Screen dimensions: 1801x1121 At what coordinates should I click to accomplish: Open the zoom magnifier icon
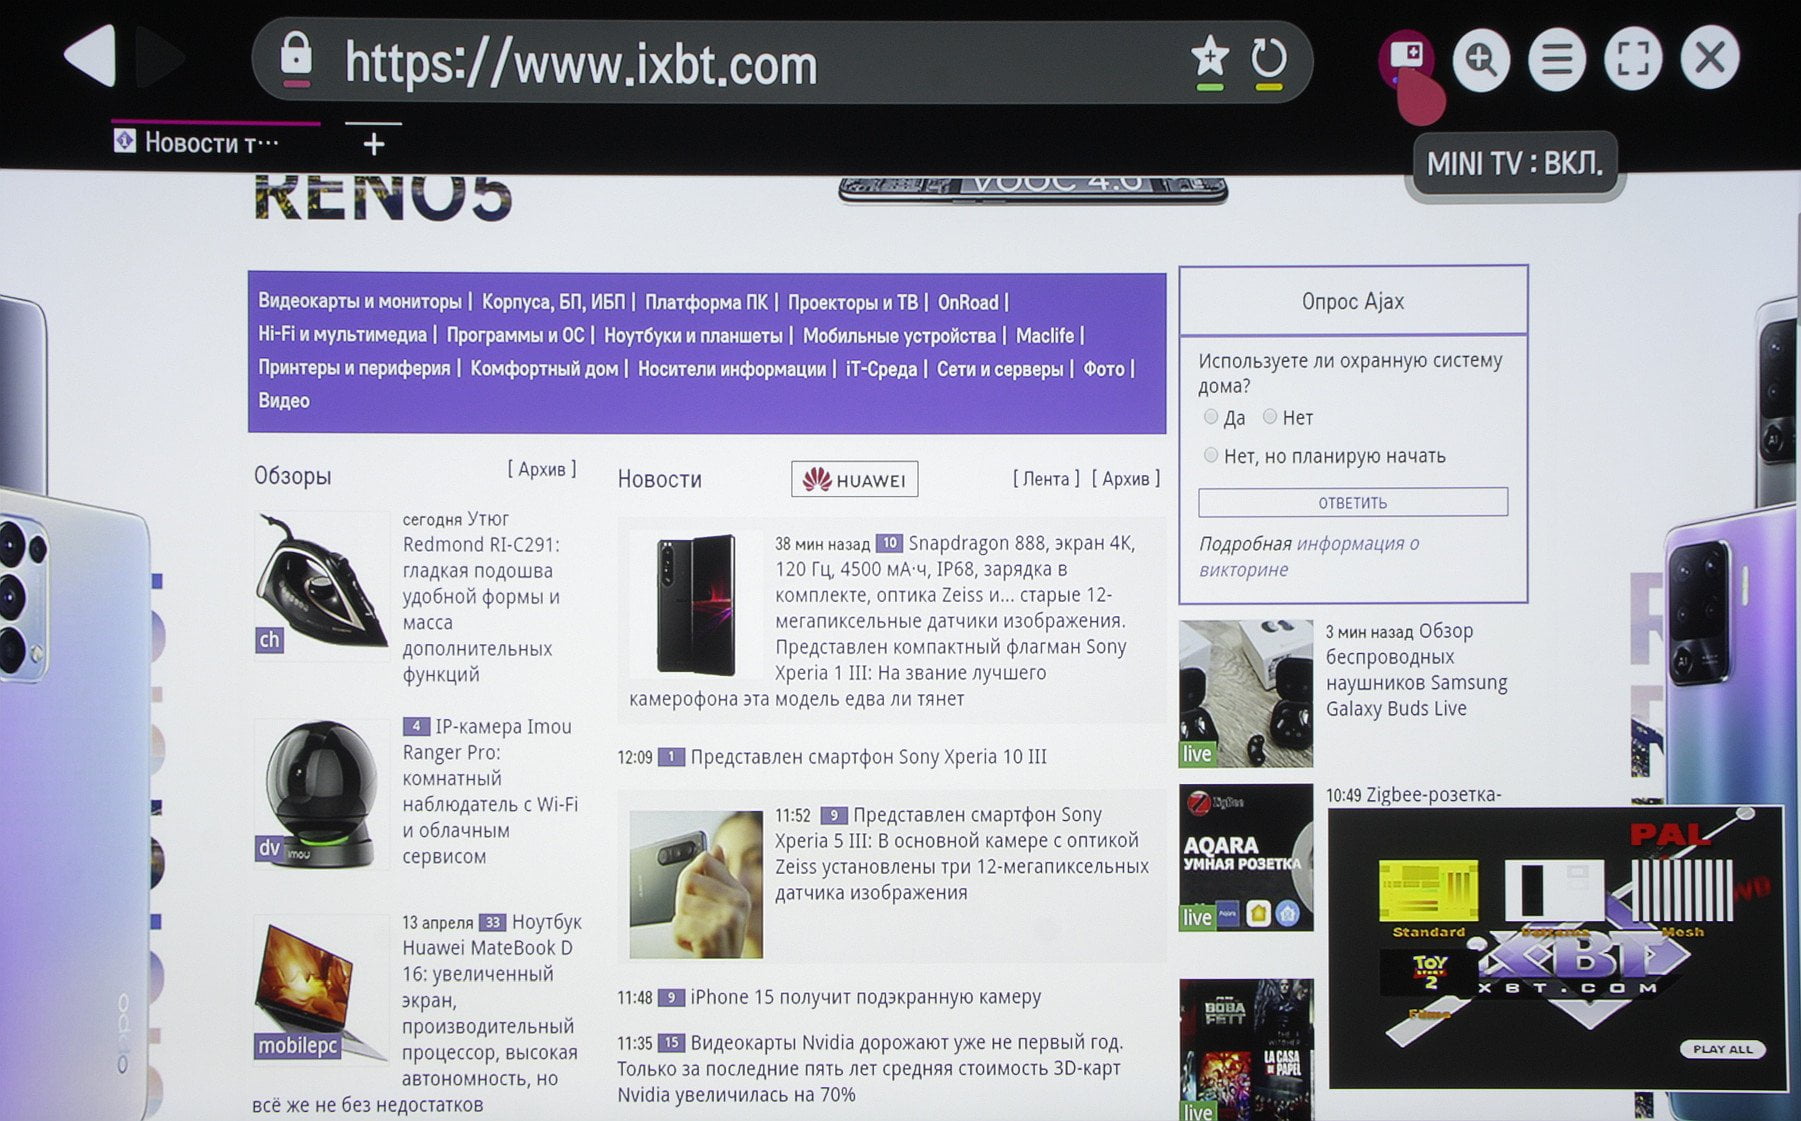coord(1481,59)
